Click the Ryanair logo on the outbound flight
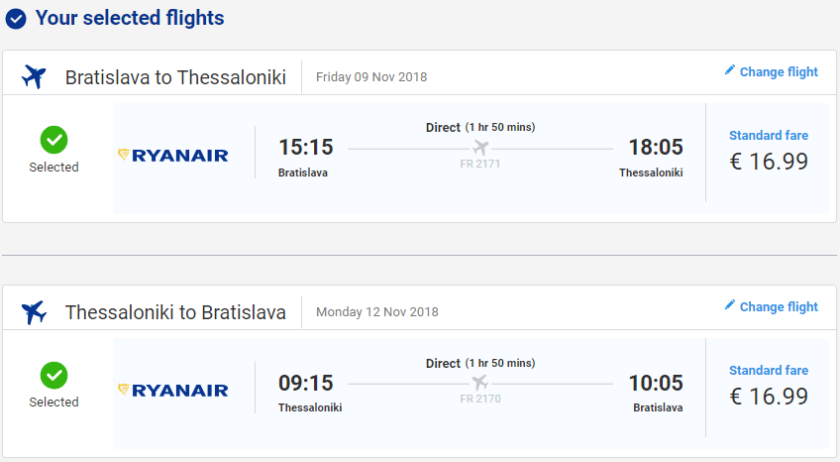 tap(173, 155)
